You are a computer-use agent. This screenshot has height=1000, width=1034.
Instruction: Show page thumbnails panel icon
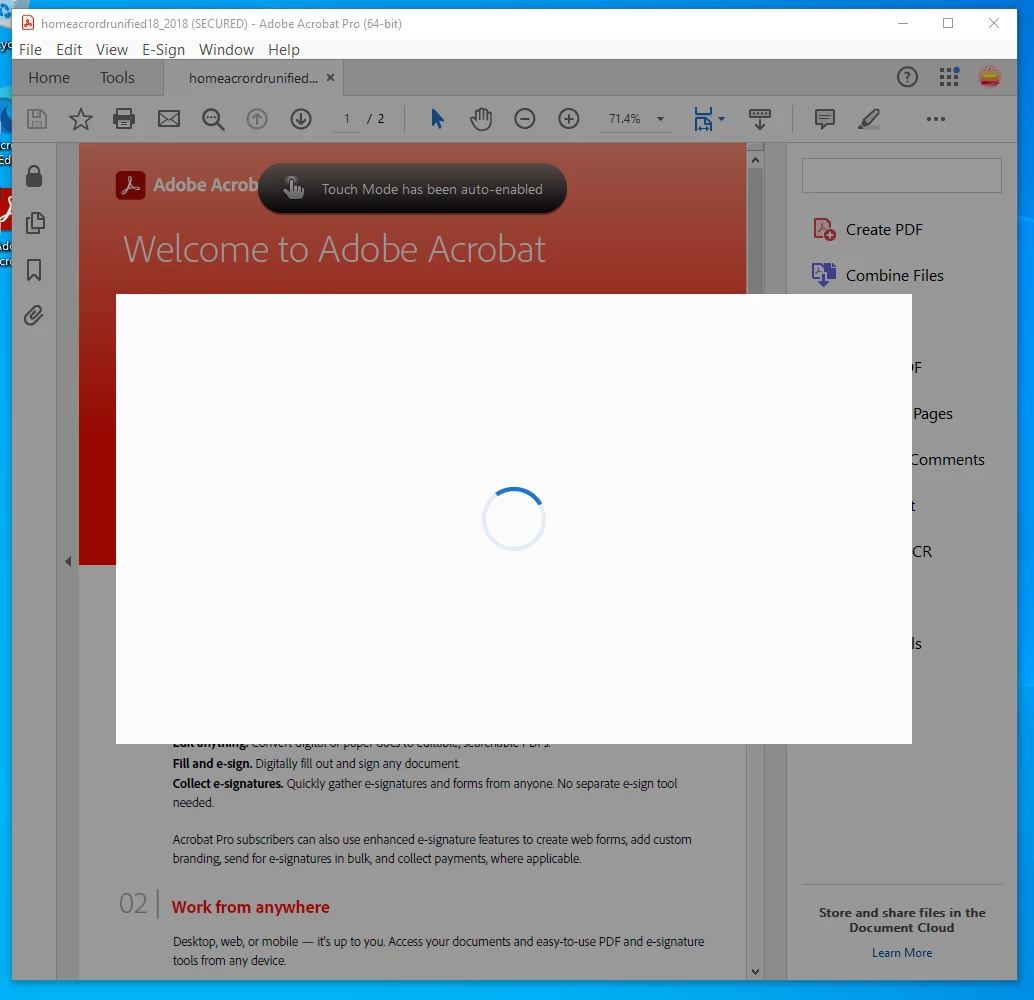click(x=35, y=223)
